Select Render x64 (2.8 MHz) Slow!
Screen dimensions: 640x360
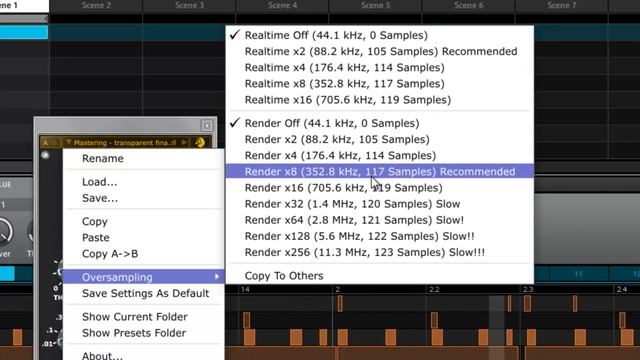click(380, 220)
